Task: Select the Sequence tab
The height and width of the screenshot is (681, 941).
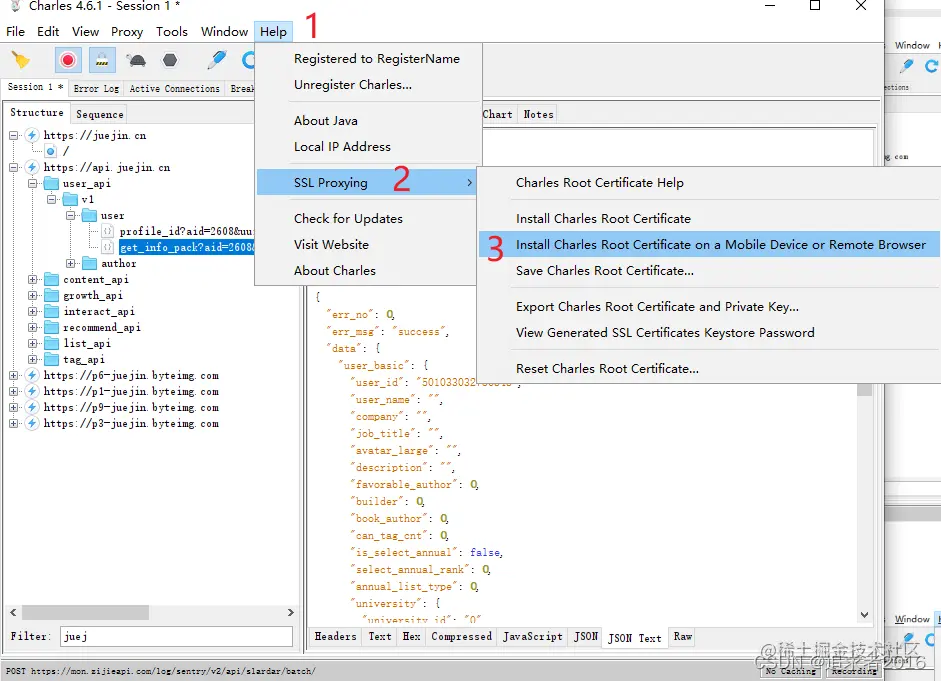Action: pos(100,114)
